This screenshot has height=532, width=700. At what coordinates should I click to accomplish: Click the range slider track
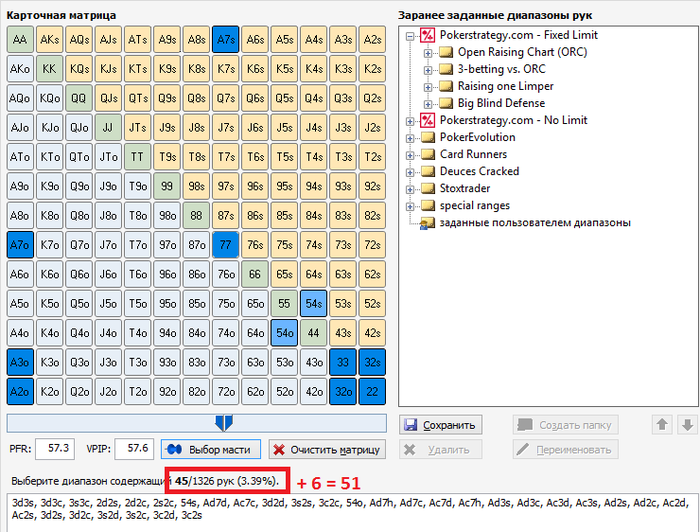coord(196,423)
